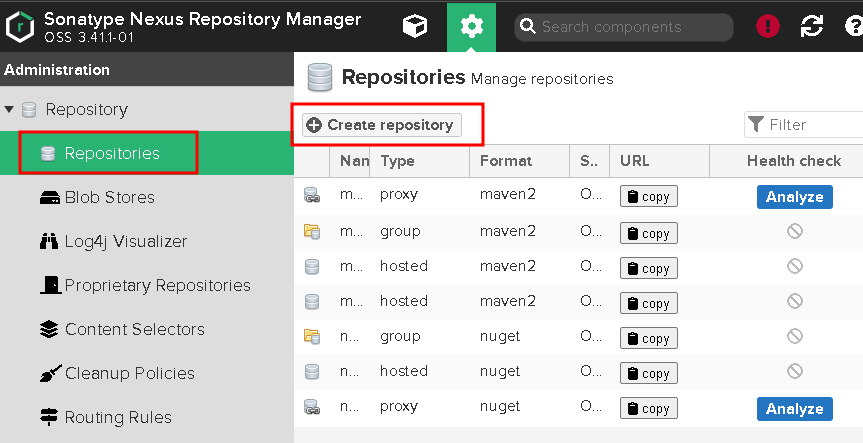This screenshot has height=443, width=863.
Task: Click the magnifier icon in search box
Action: click(528, 26)
